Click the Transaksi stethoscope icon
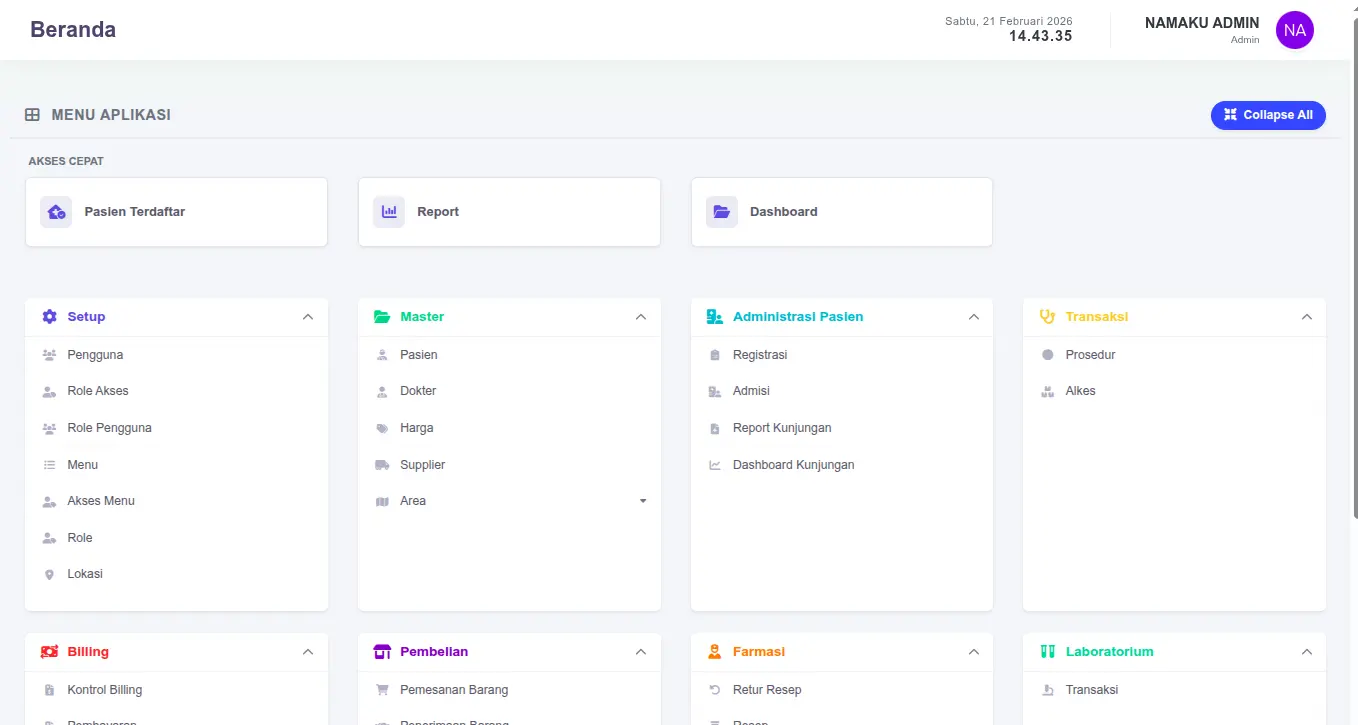Screen dimensions: 1358x725 [x=1047, y=317]
